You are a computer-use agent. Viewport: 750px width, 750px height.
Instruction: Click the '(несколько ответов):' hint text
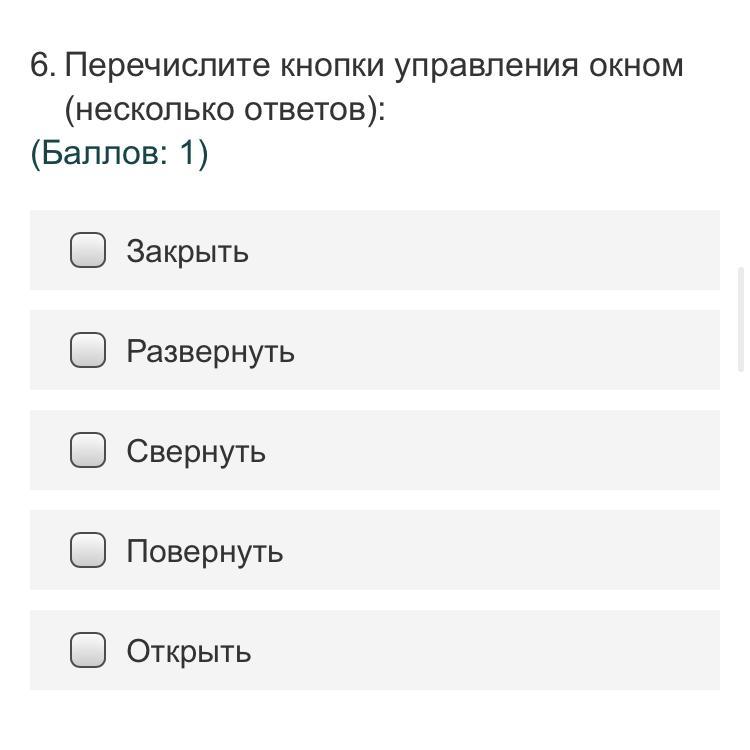click(x=224, y=109)
